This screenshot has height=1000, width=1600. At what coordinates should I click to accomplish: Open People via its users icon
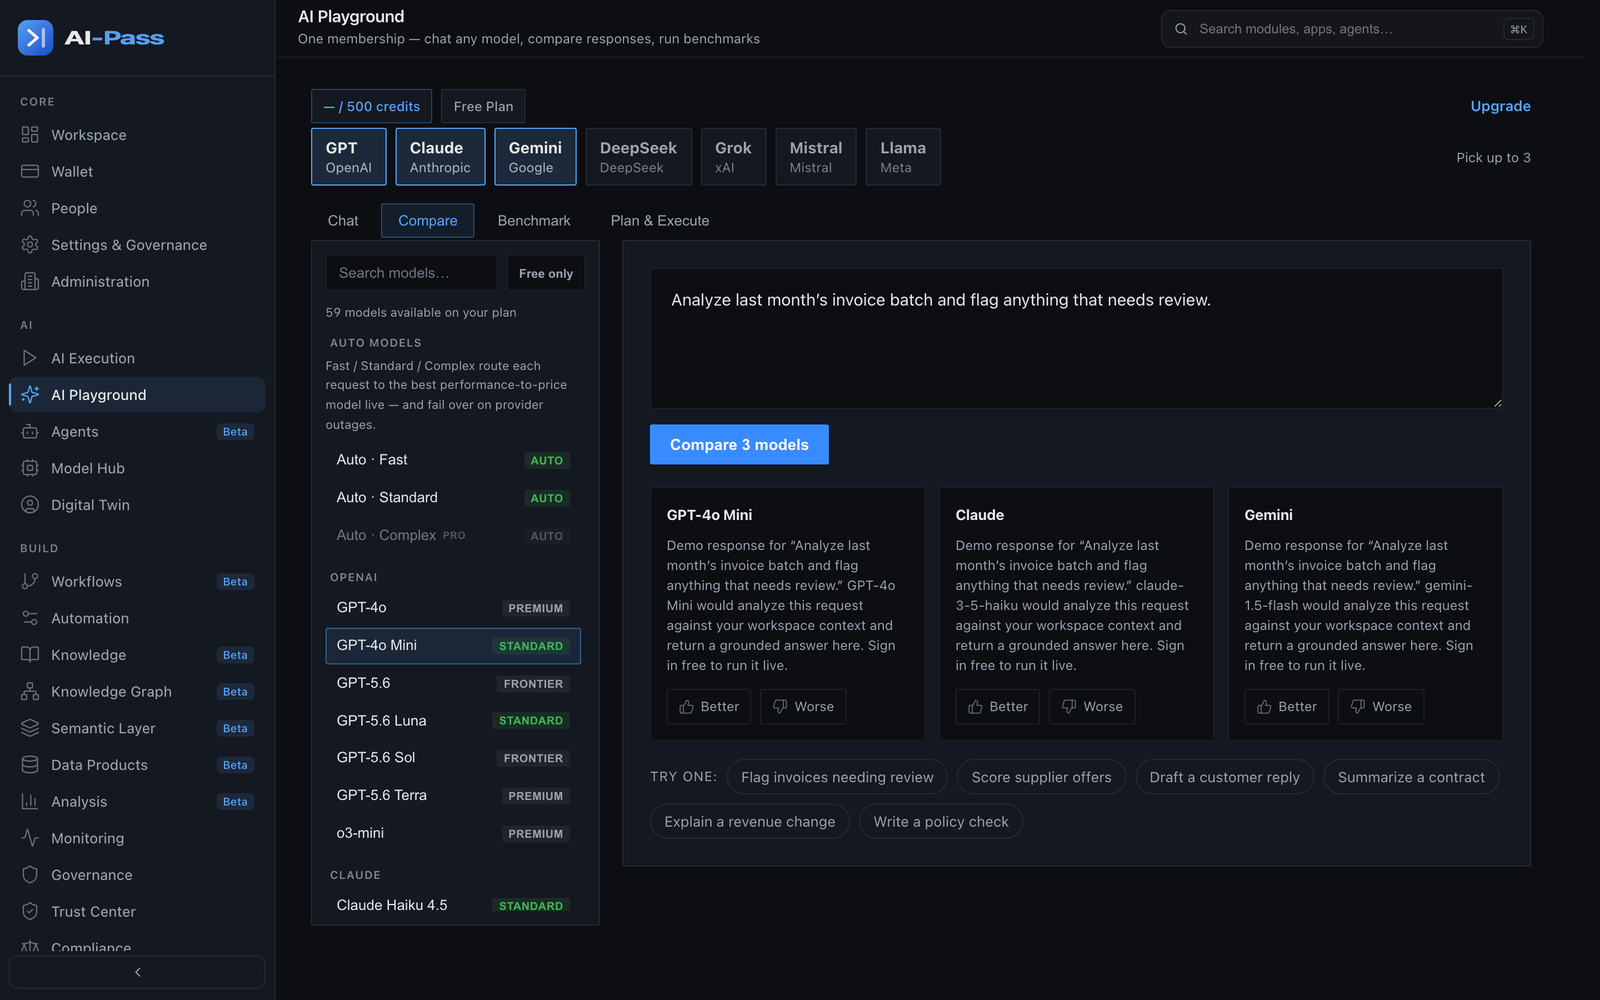[x=30, y=208]
